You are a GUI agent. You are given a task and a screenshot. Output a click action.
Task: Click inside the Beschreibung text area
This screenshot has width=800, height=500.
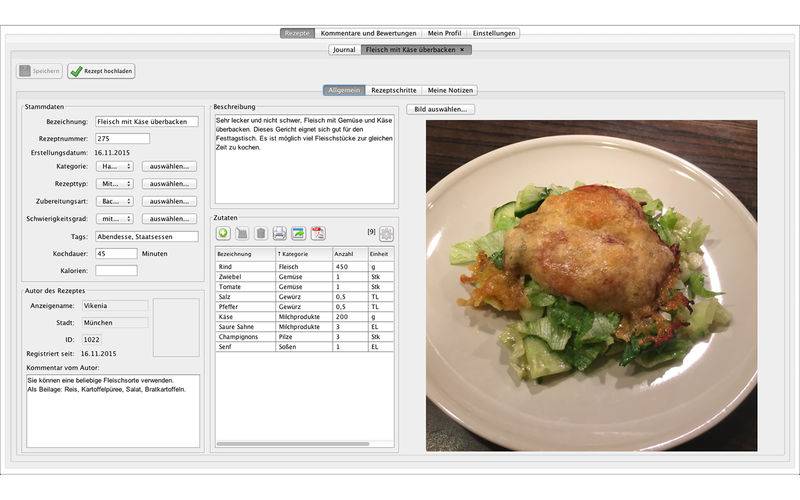(x=305, y=159)
